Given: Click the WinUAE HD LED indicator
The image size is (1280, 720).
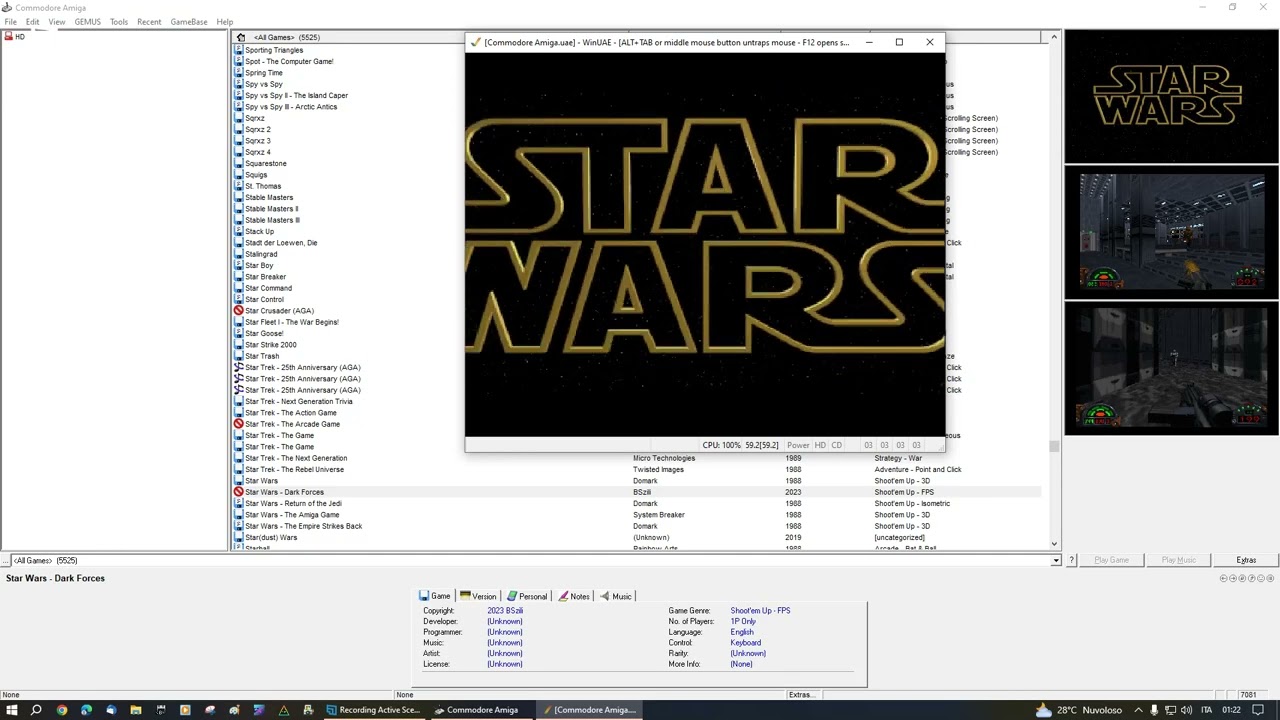Looking at the screenshot, I should (820, 445).
